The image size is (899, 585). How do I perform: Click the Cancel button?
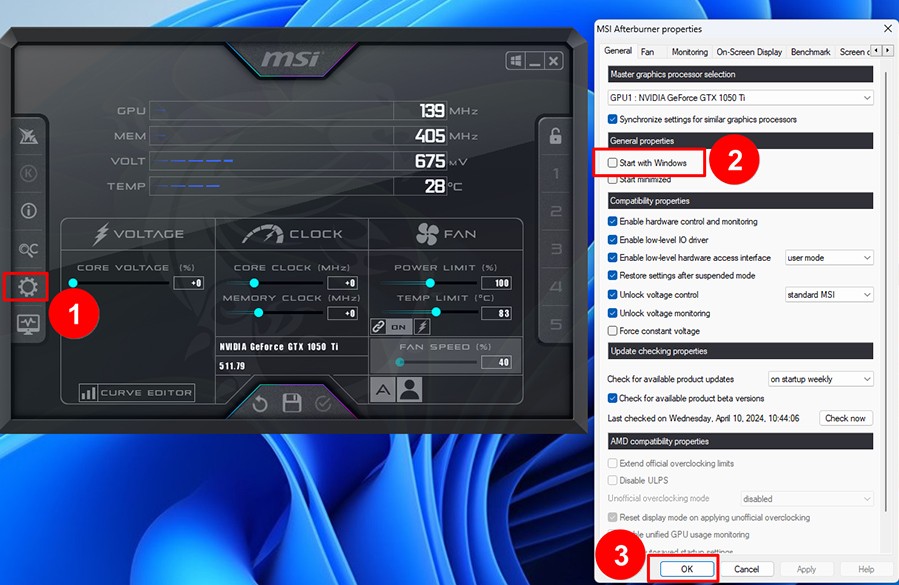[x=746, y=569]
